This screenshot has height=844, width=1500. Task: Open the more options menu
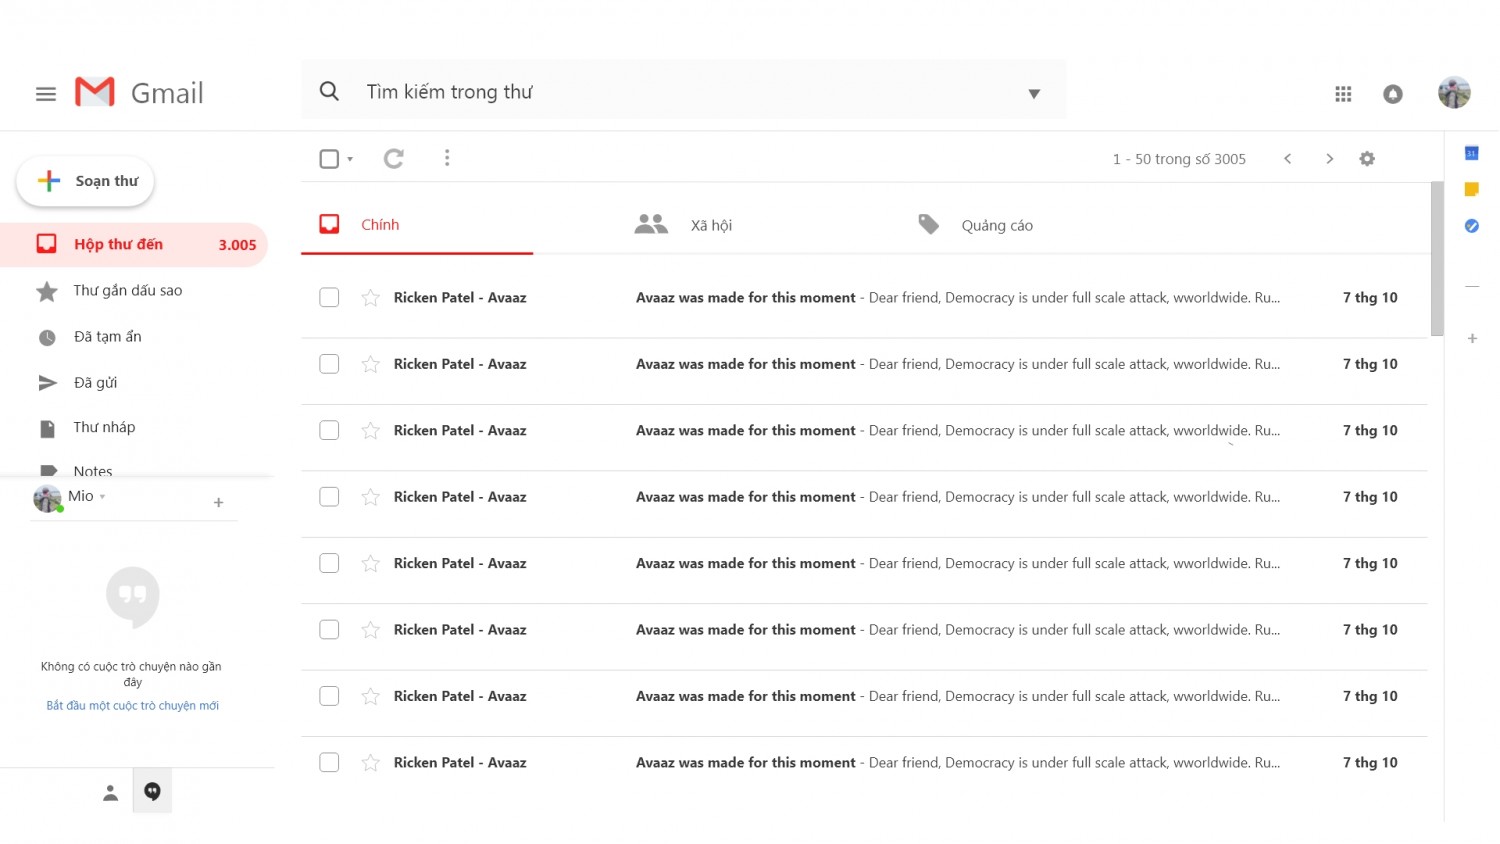click(447, 158)
